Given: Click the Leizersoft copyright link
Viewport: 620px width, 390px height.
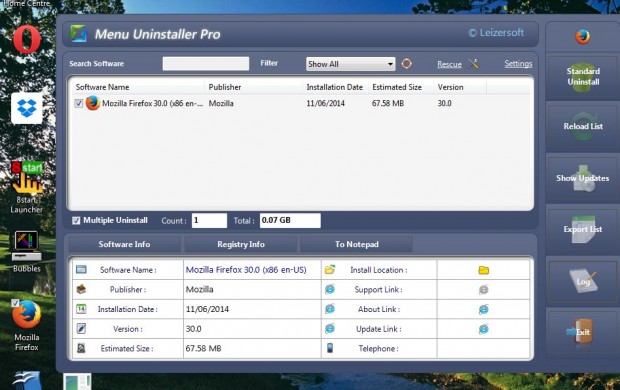Looking at the screenshot, I should coord(496,32).
